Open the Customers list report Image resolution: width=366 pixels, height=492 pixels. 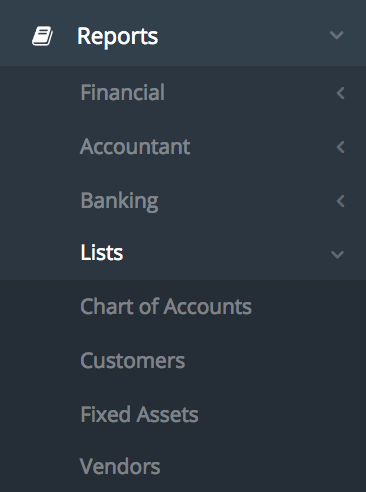pos(133,361)
